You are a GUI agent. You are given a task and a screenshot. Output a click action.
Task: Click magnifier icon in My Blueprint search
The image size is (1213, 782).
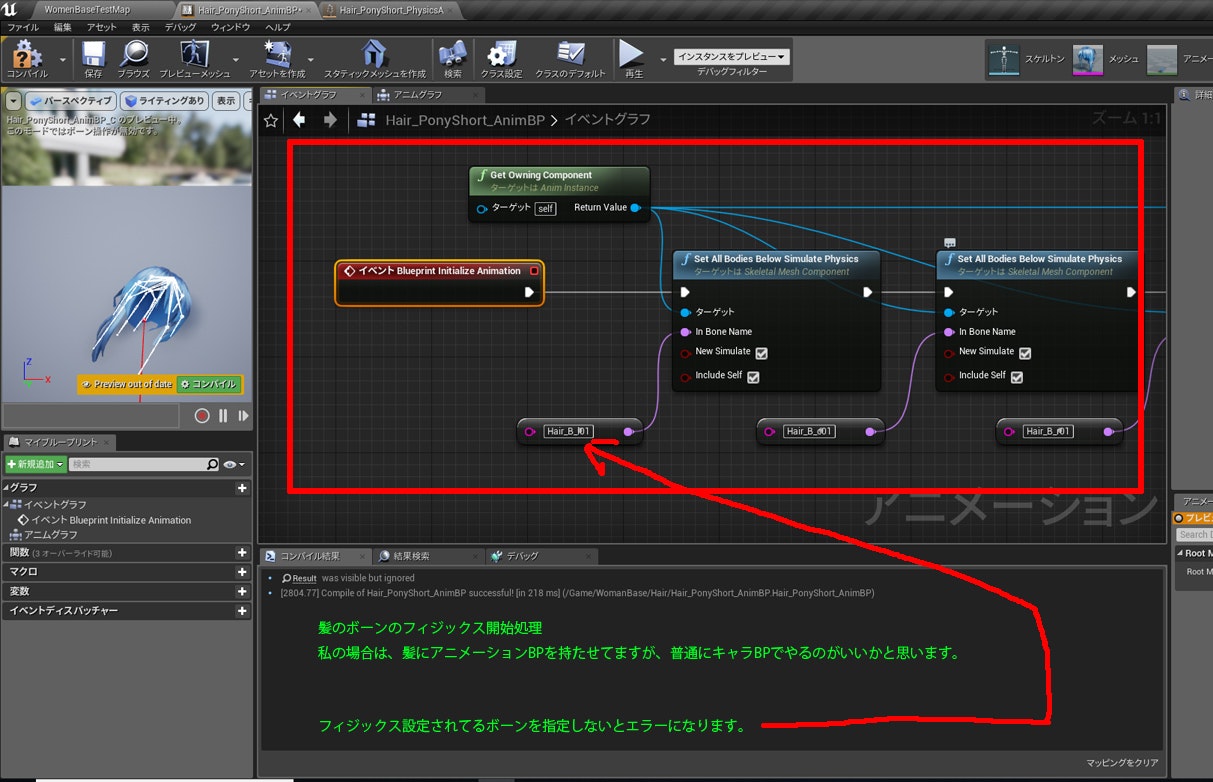pos(212,465)
